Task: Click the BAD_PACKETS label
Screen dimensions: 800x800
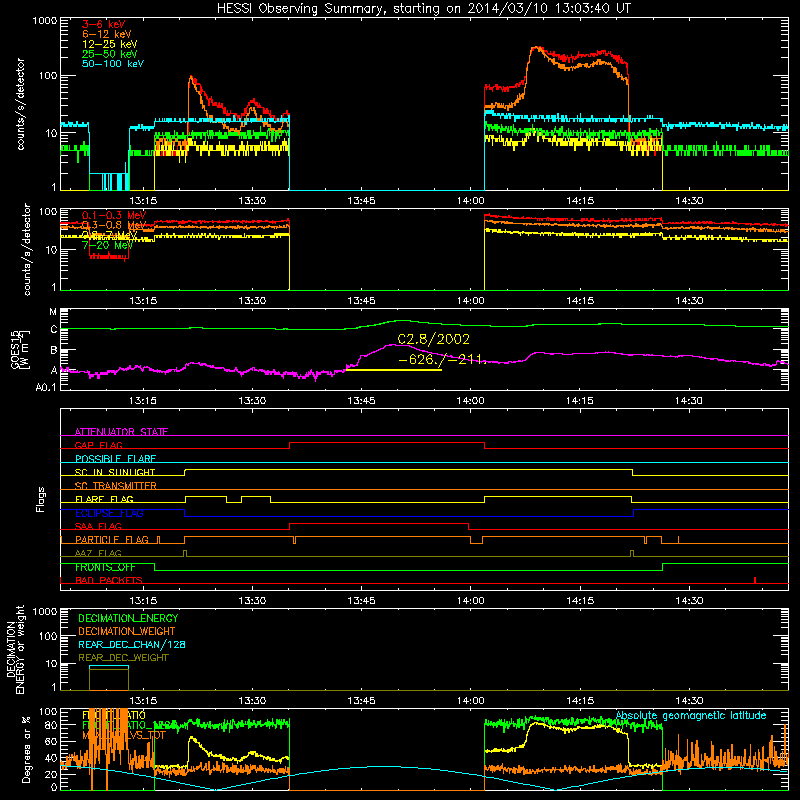Action: coord(109,580)
